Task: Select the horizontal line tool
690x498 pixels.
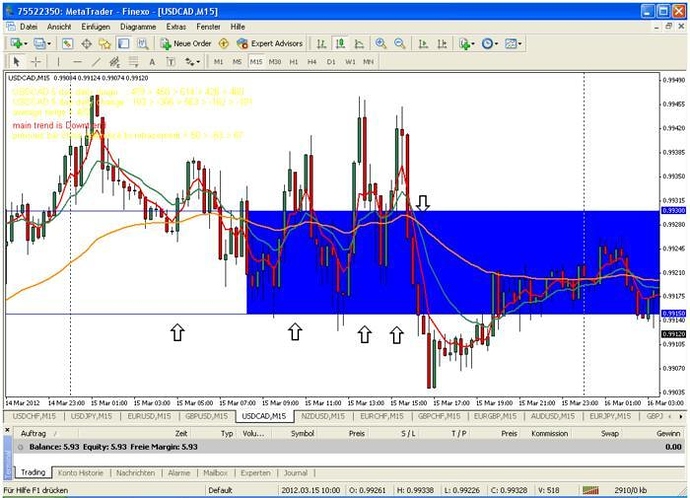Action: click(77, 62)
